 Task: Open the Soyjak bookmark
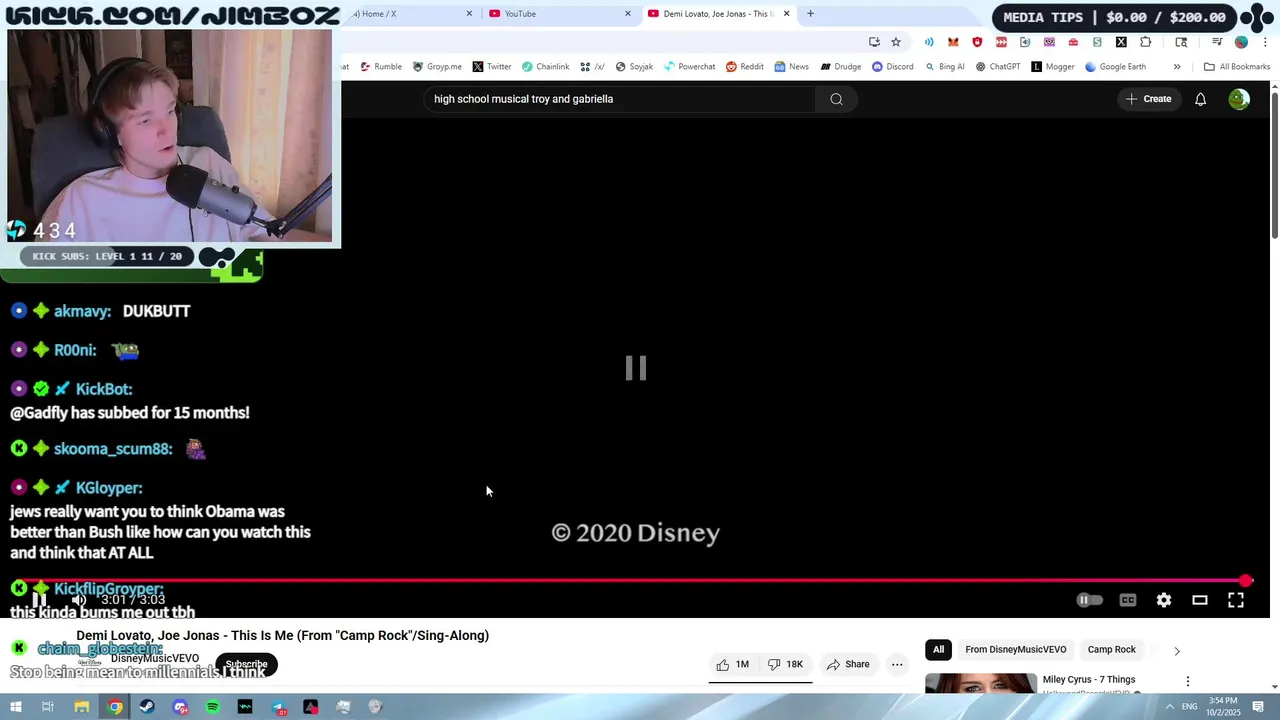point(634,67)
